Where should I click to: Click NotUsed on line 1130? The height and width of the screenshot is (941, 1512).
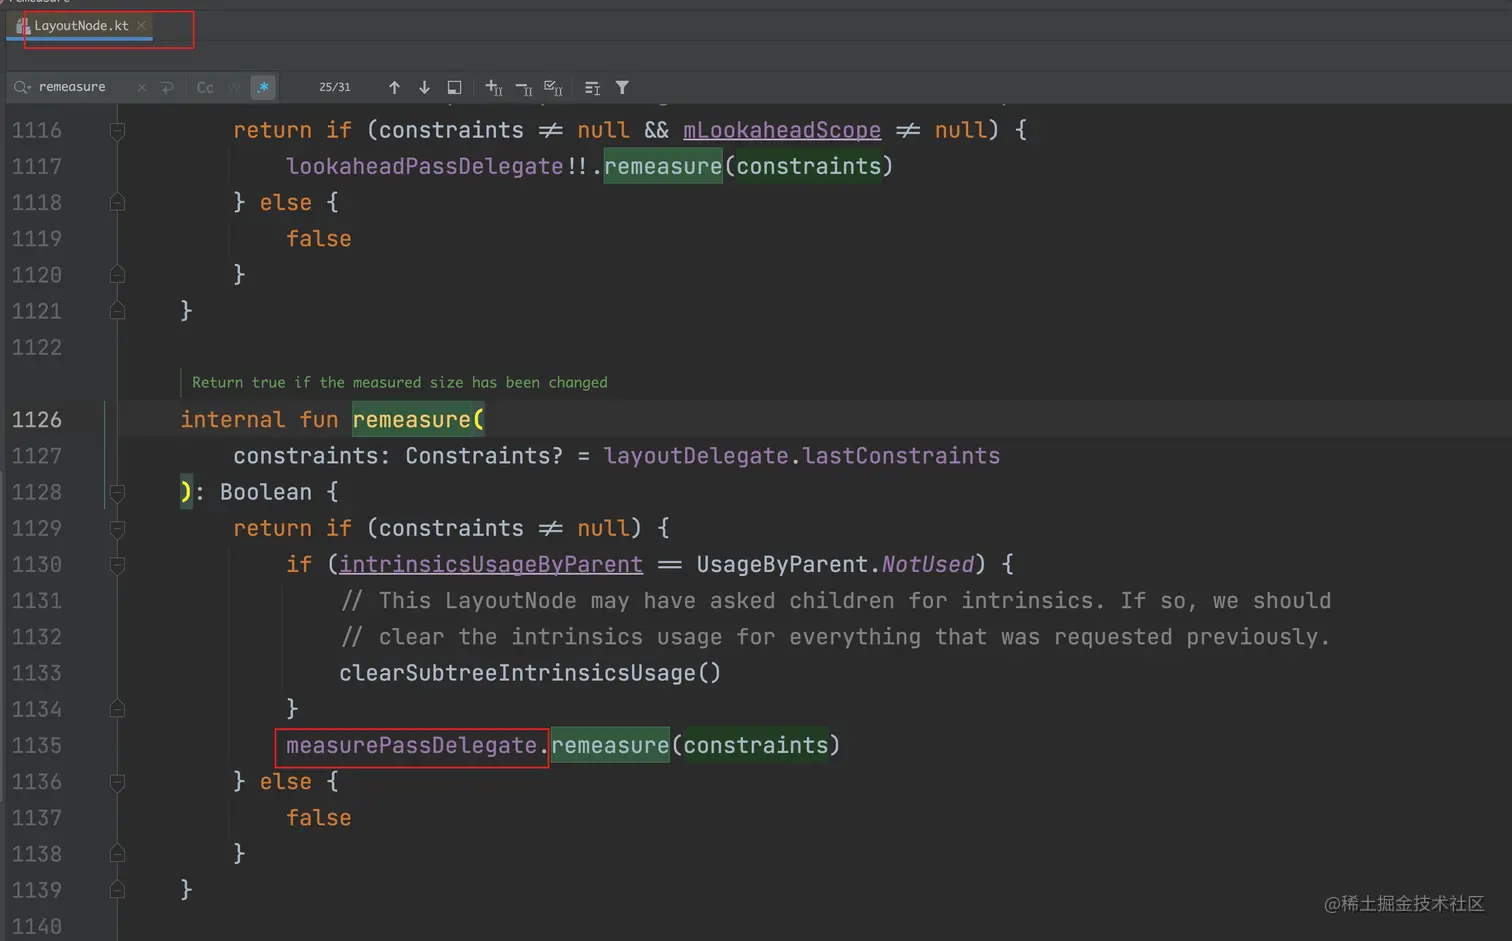point(927,564)
